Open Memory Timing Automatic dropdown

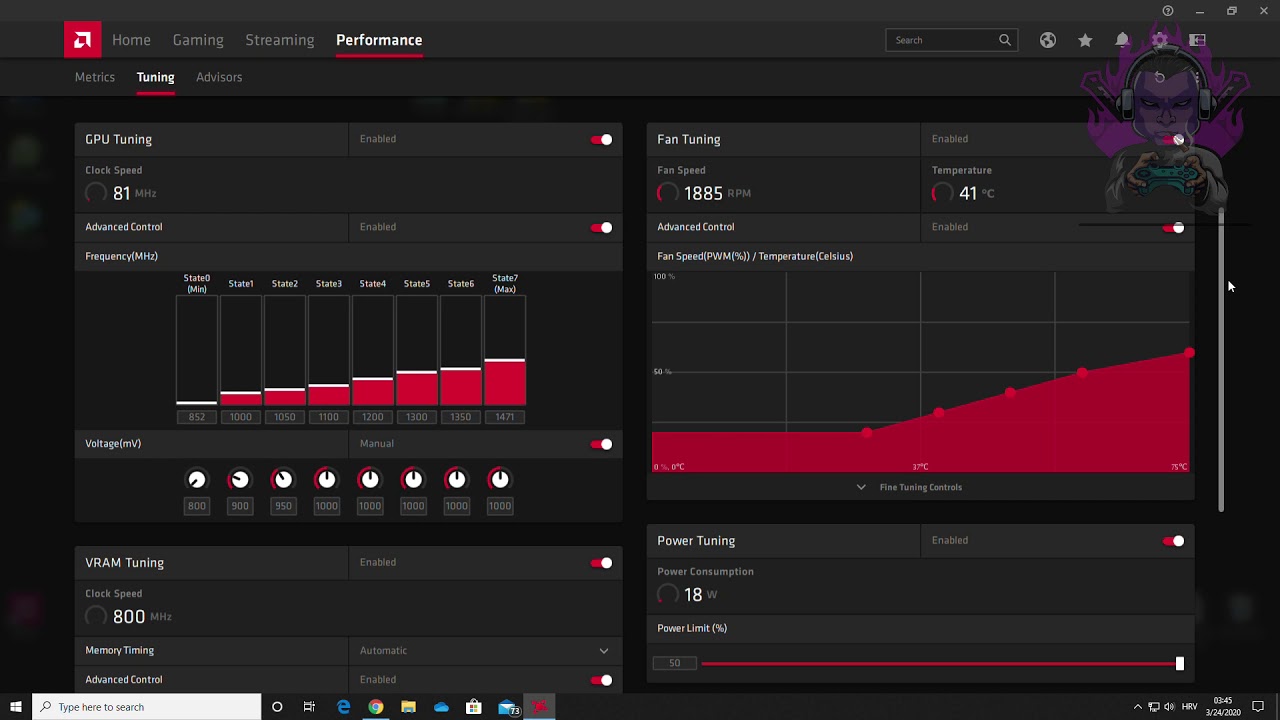click(x=485, y=651)
